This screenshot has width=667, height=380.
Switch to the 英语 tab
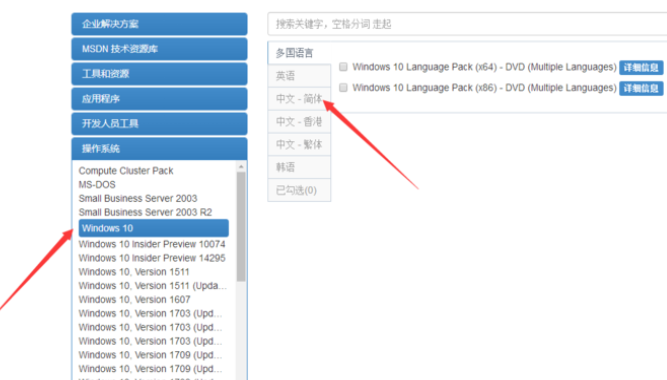(299, 76)
